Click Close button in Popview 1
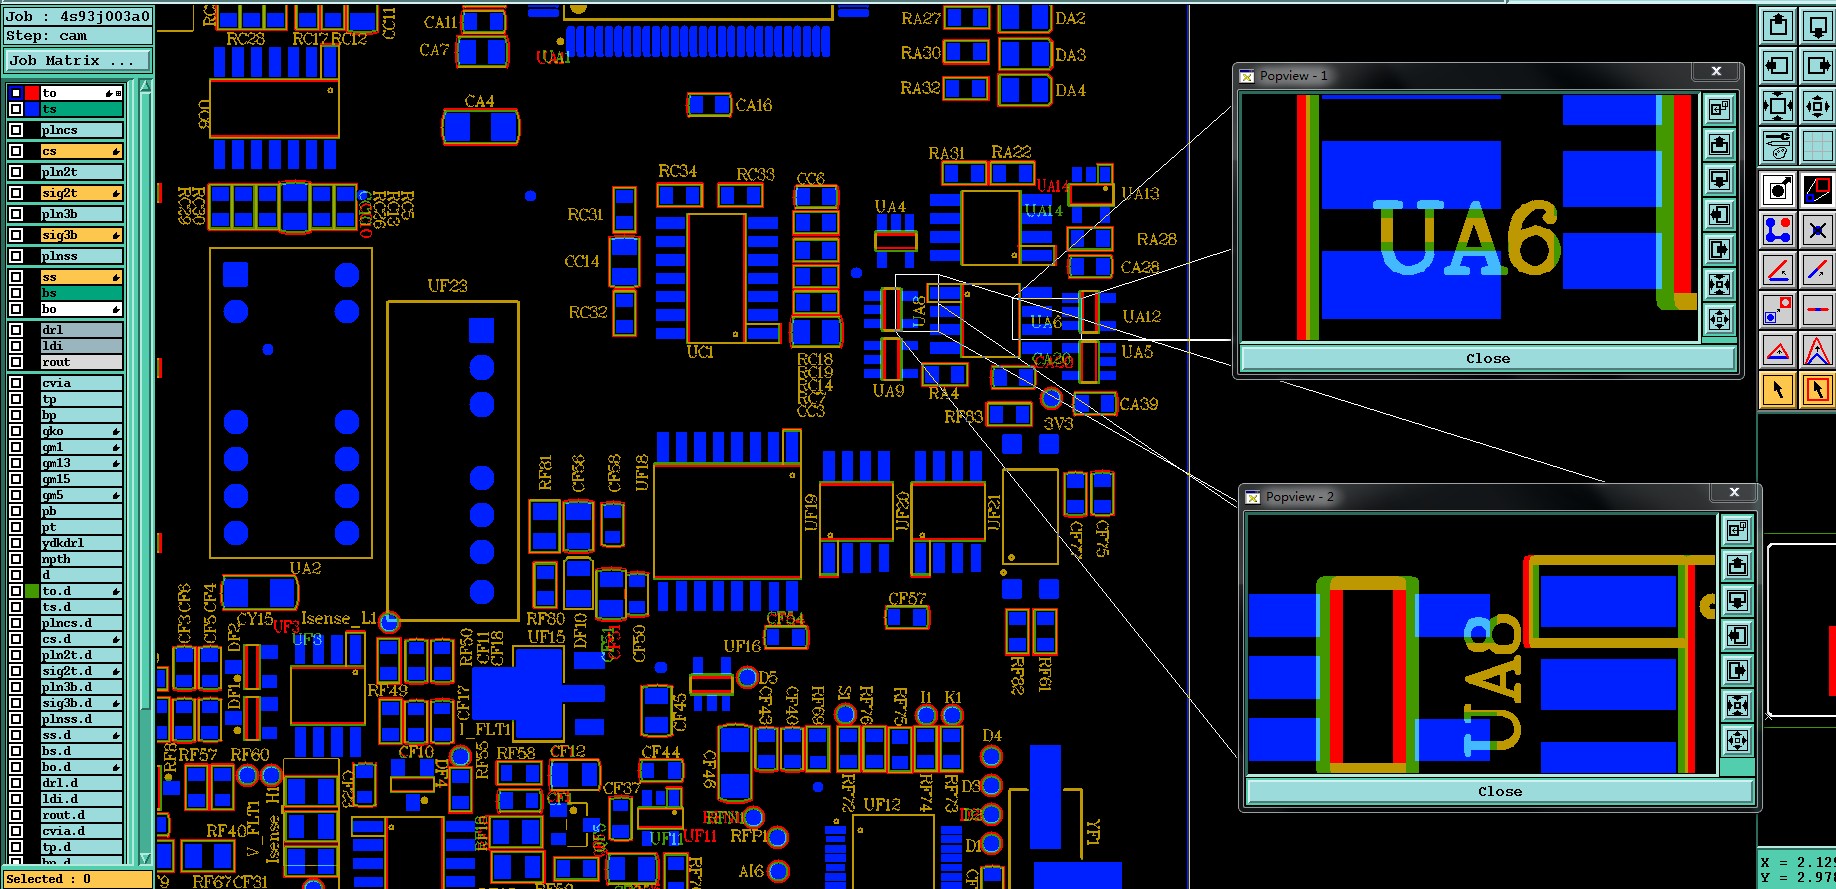Screen dimensions: 1836x889 [x=1487, y=358]
